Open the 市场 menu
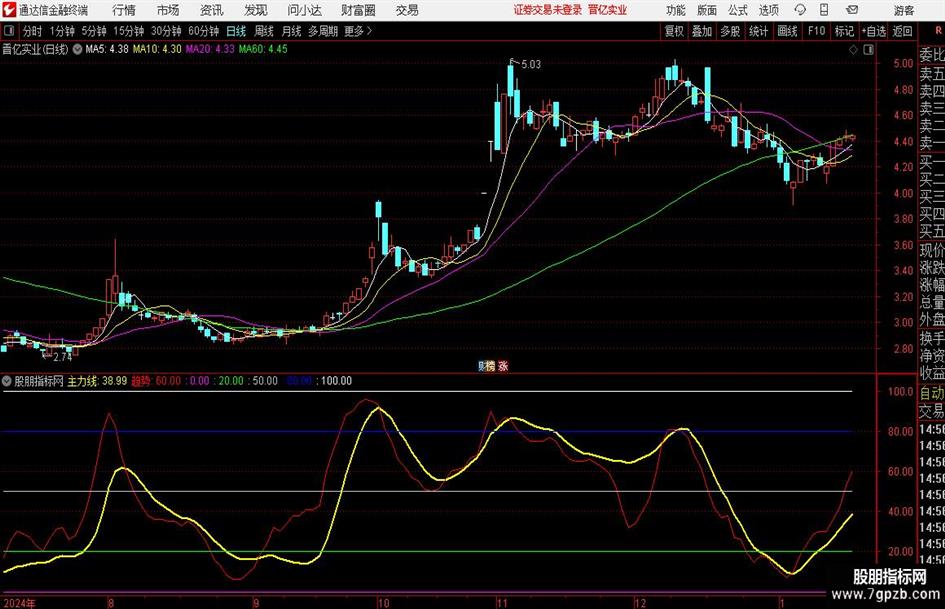945x609 pixels. 168,10
